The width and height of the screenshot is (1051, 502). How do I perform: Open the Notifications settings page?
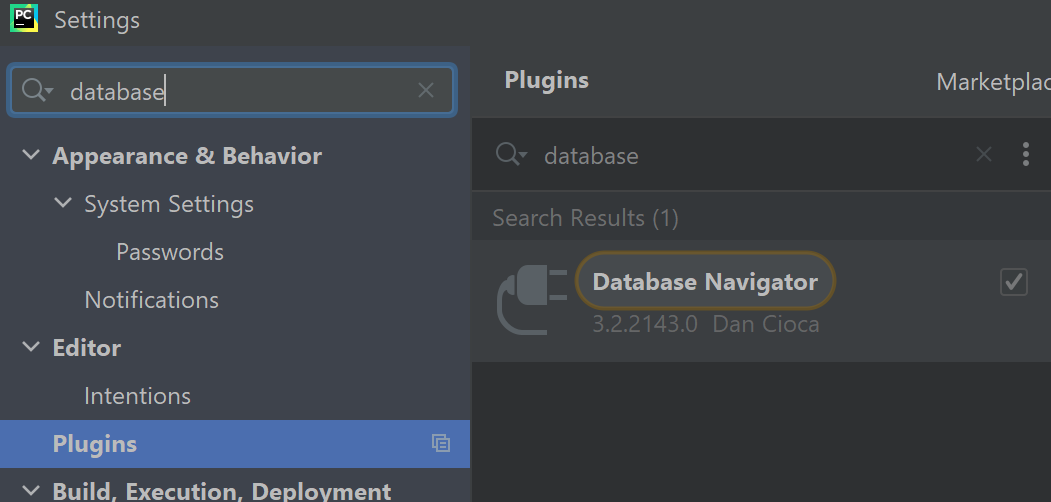click(x=151, y=300)
